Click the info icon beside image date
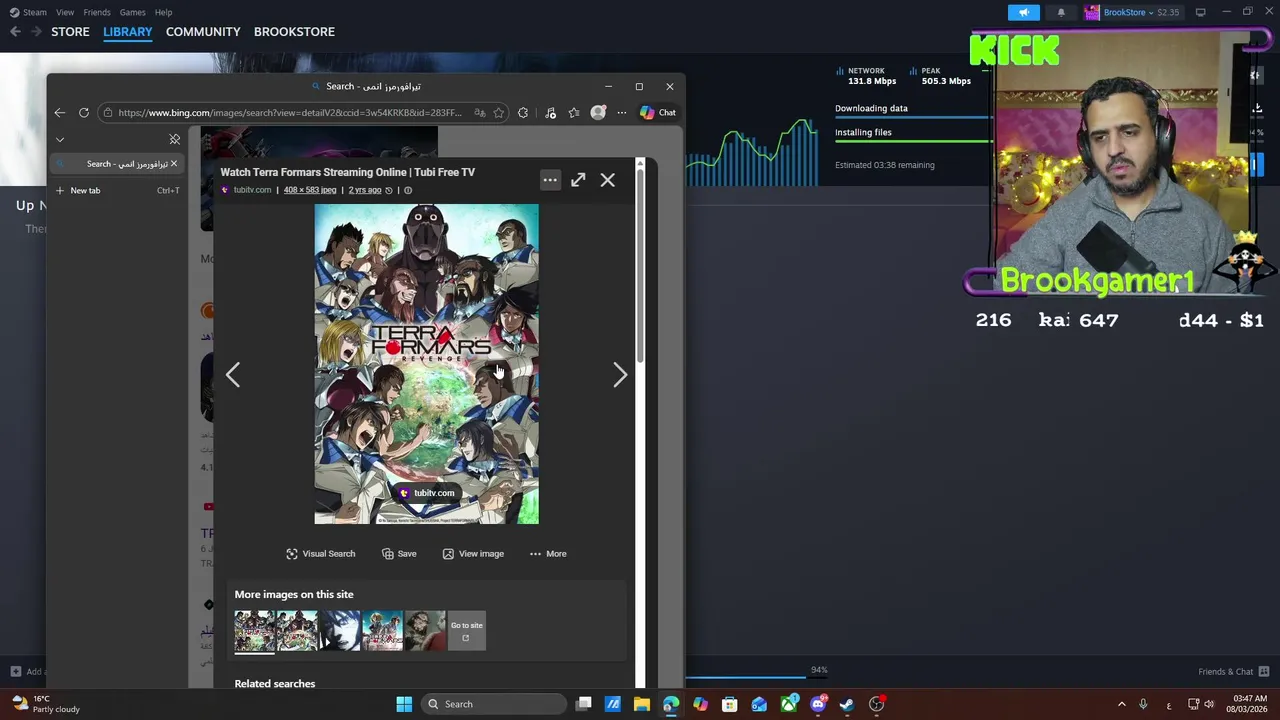Viewport: 1280px width, 720px height. [x=408, y=190]
